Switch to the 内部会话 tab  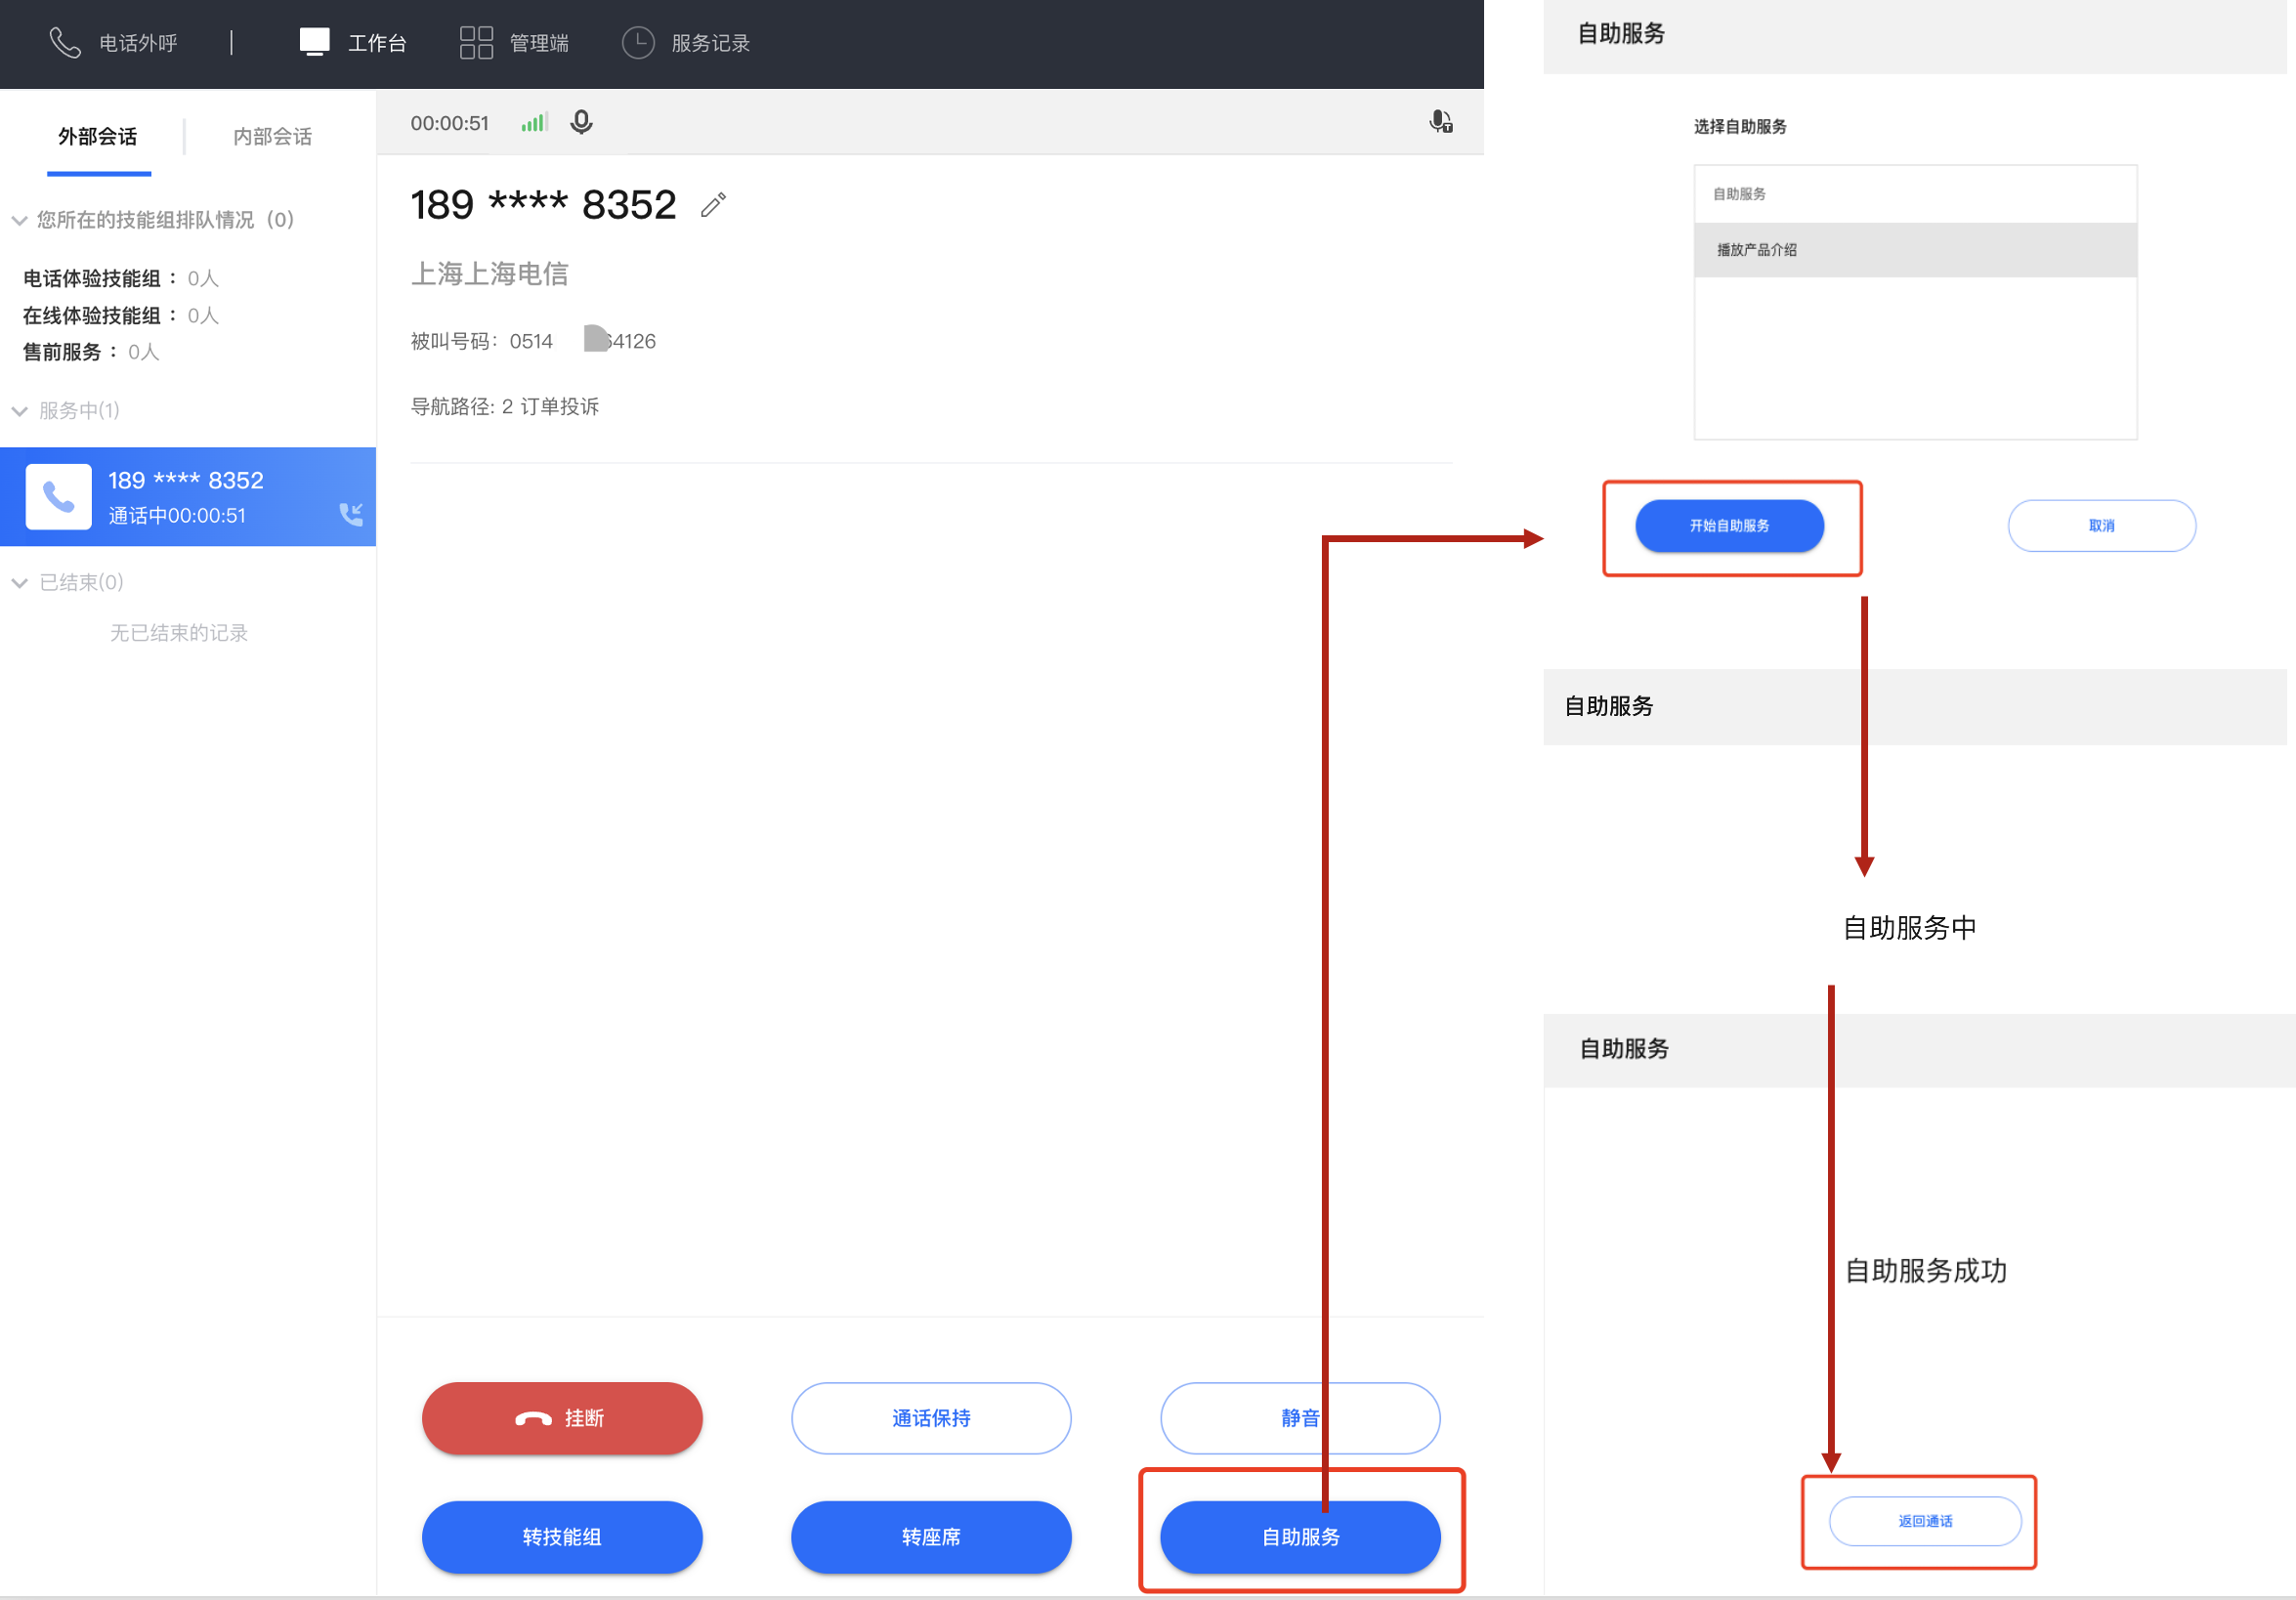(x=272, y=136)
